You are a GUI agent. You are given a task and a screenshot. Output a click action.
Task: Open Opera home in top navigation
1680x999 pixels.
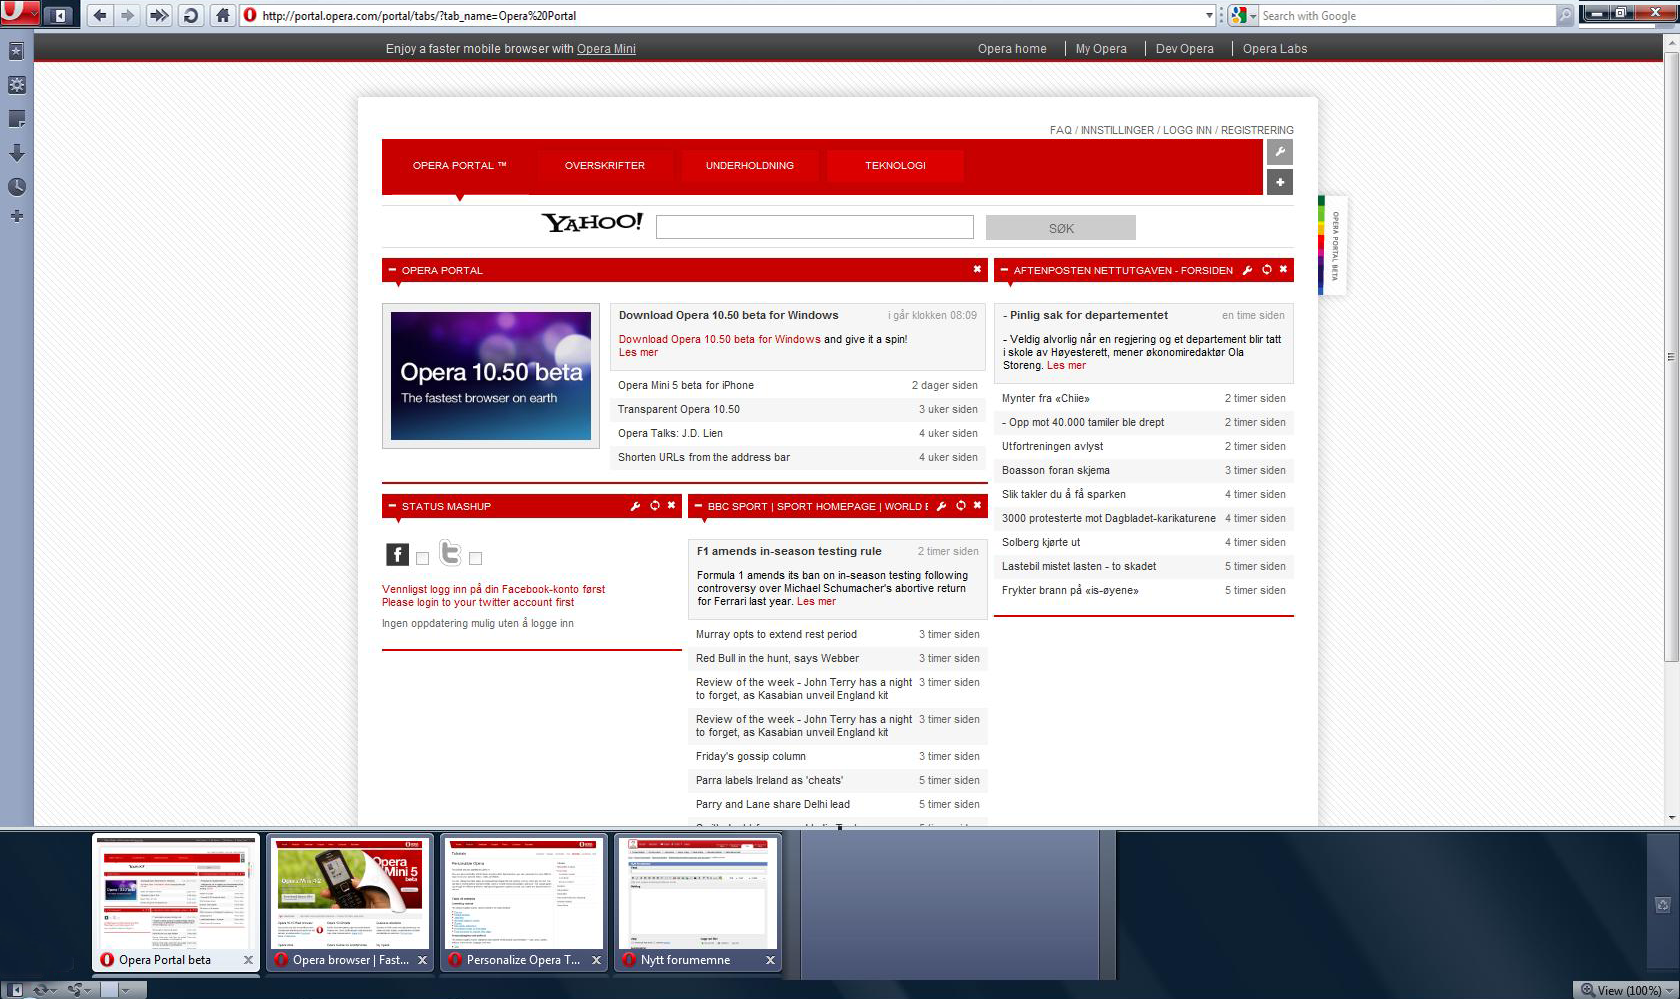1012,49
